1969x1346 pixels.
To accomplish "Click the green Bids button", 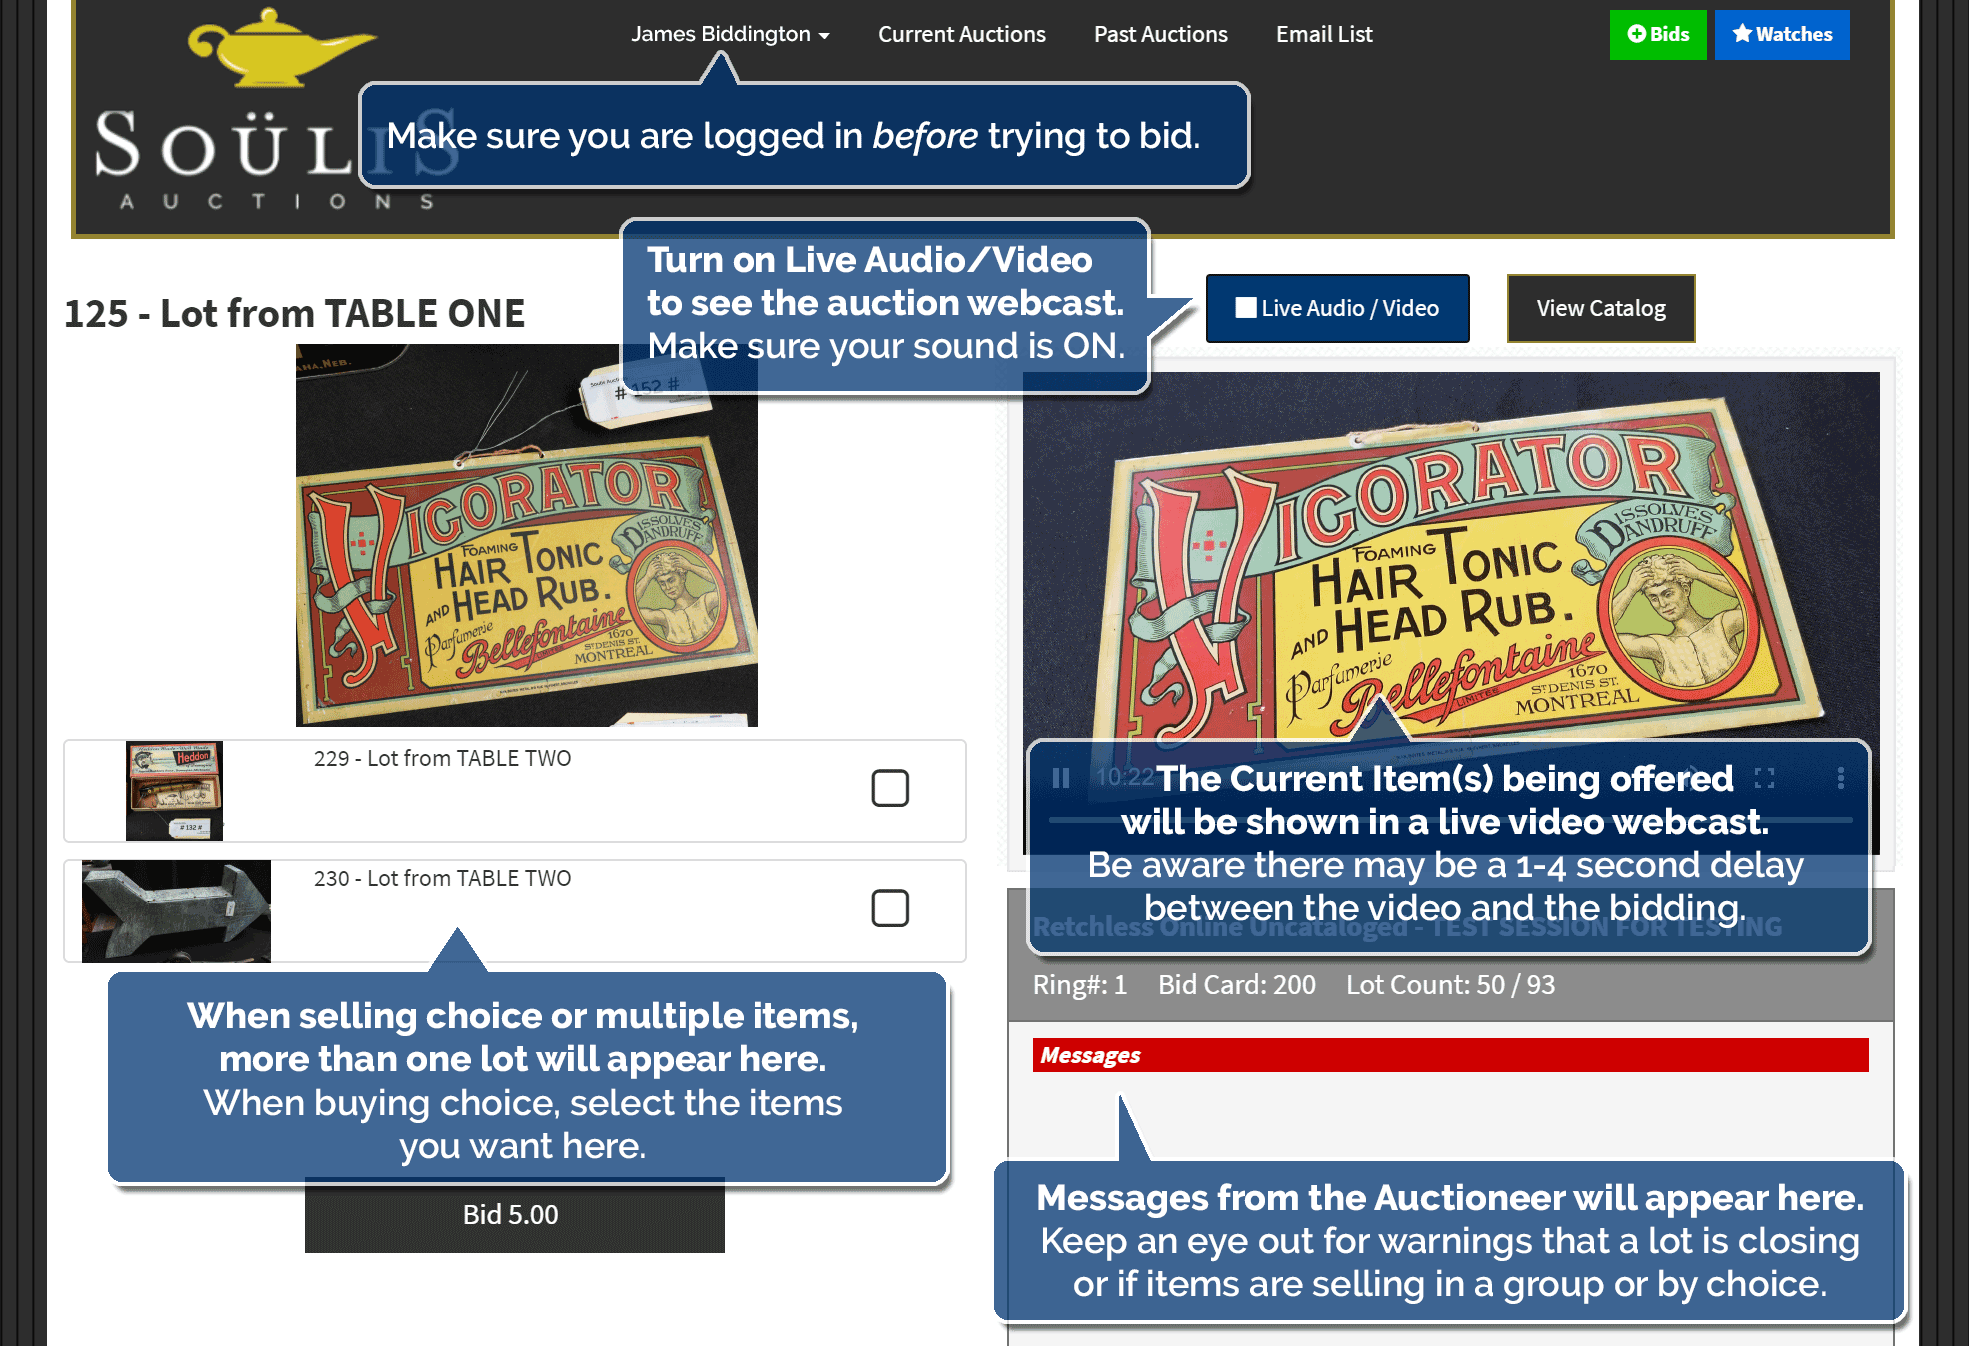I will click(1658, 35).
